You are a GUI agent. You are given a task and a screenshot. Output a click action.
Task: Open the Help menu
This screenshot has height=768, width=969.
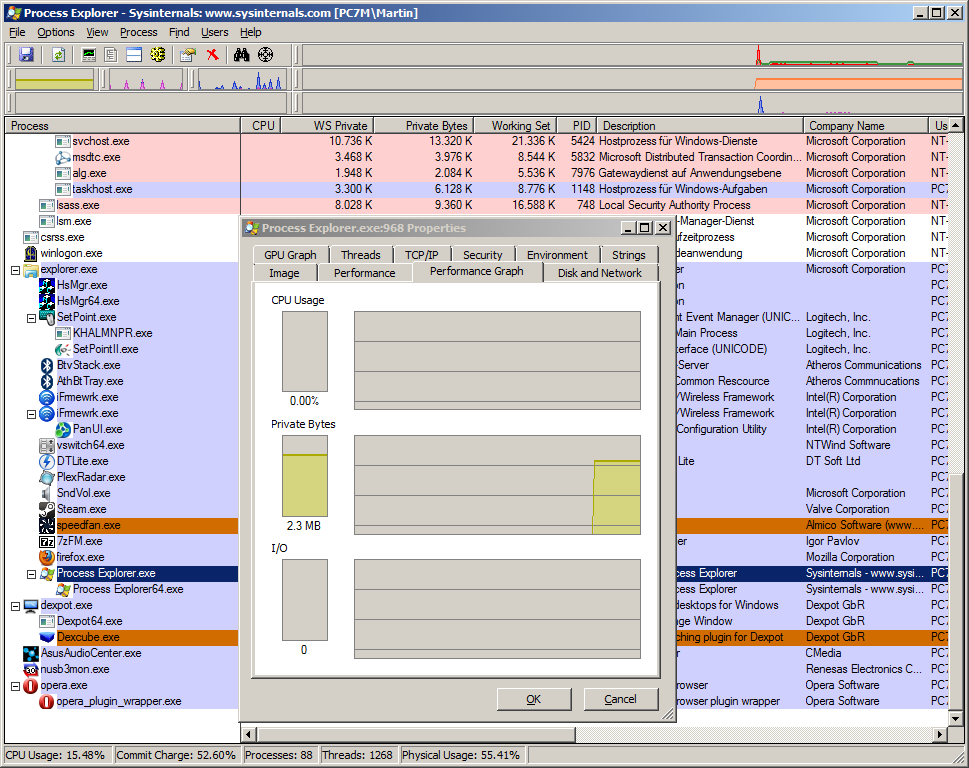point(250,32)
